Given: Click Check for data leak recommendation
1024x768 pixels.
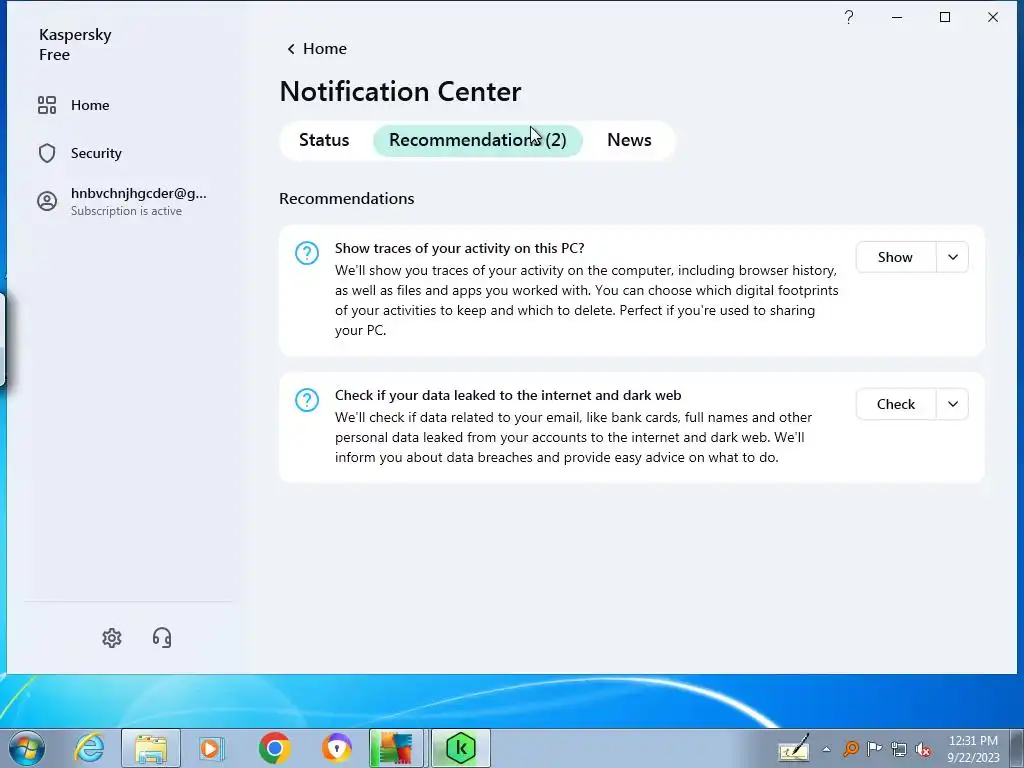Looking at the screenshot, I should click(x=895, y=404).
